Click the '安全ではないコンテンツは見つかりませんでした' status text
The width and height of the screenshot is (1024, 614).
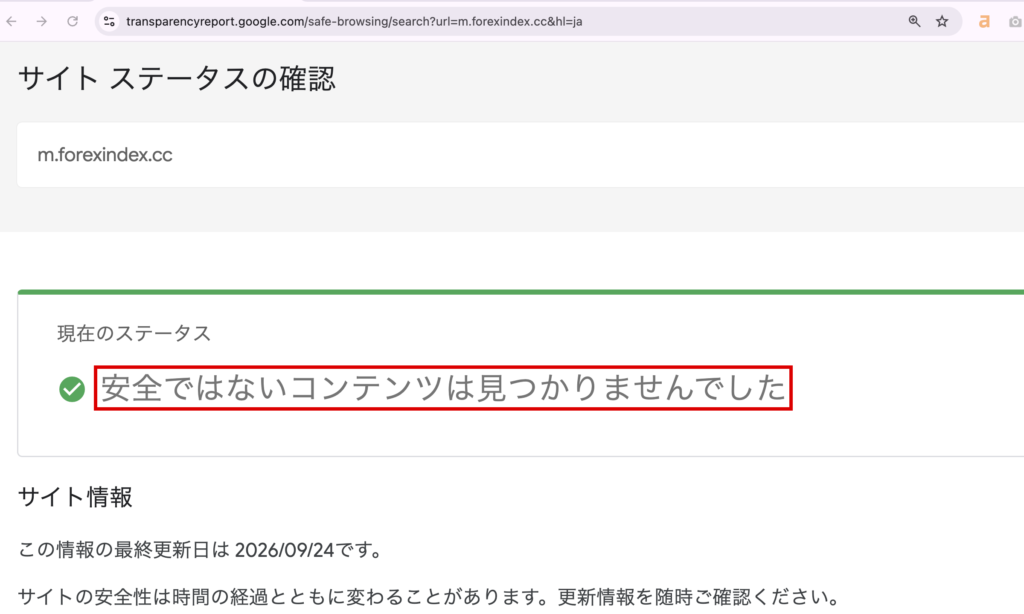443,388
